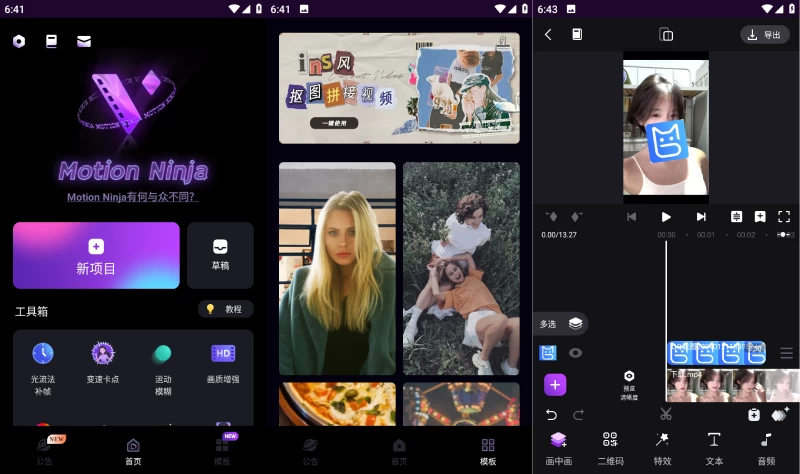Switch to 公告 tab on template screen

[310, 452]
